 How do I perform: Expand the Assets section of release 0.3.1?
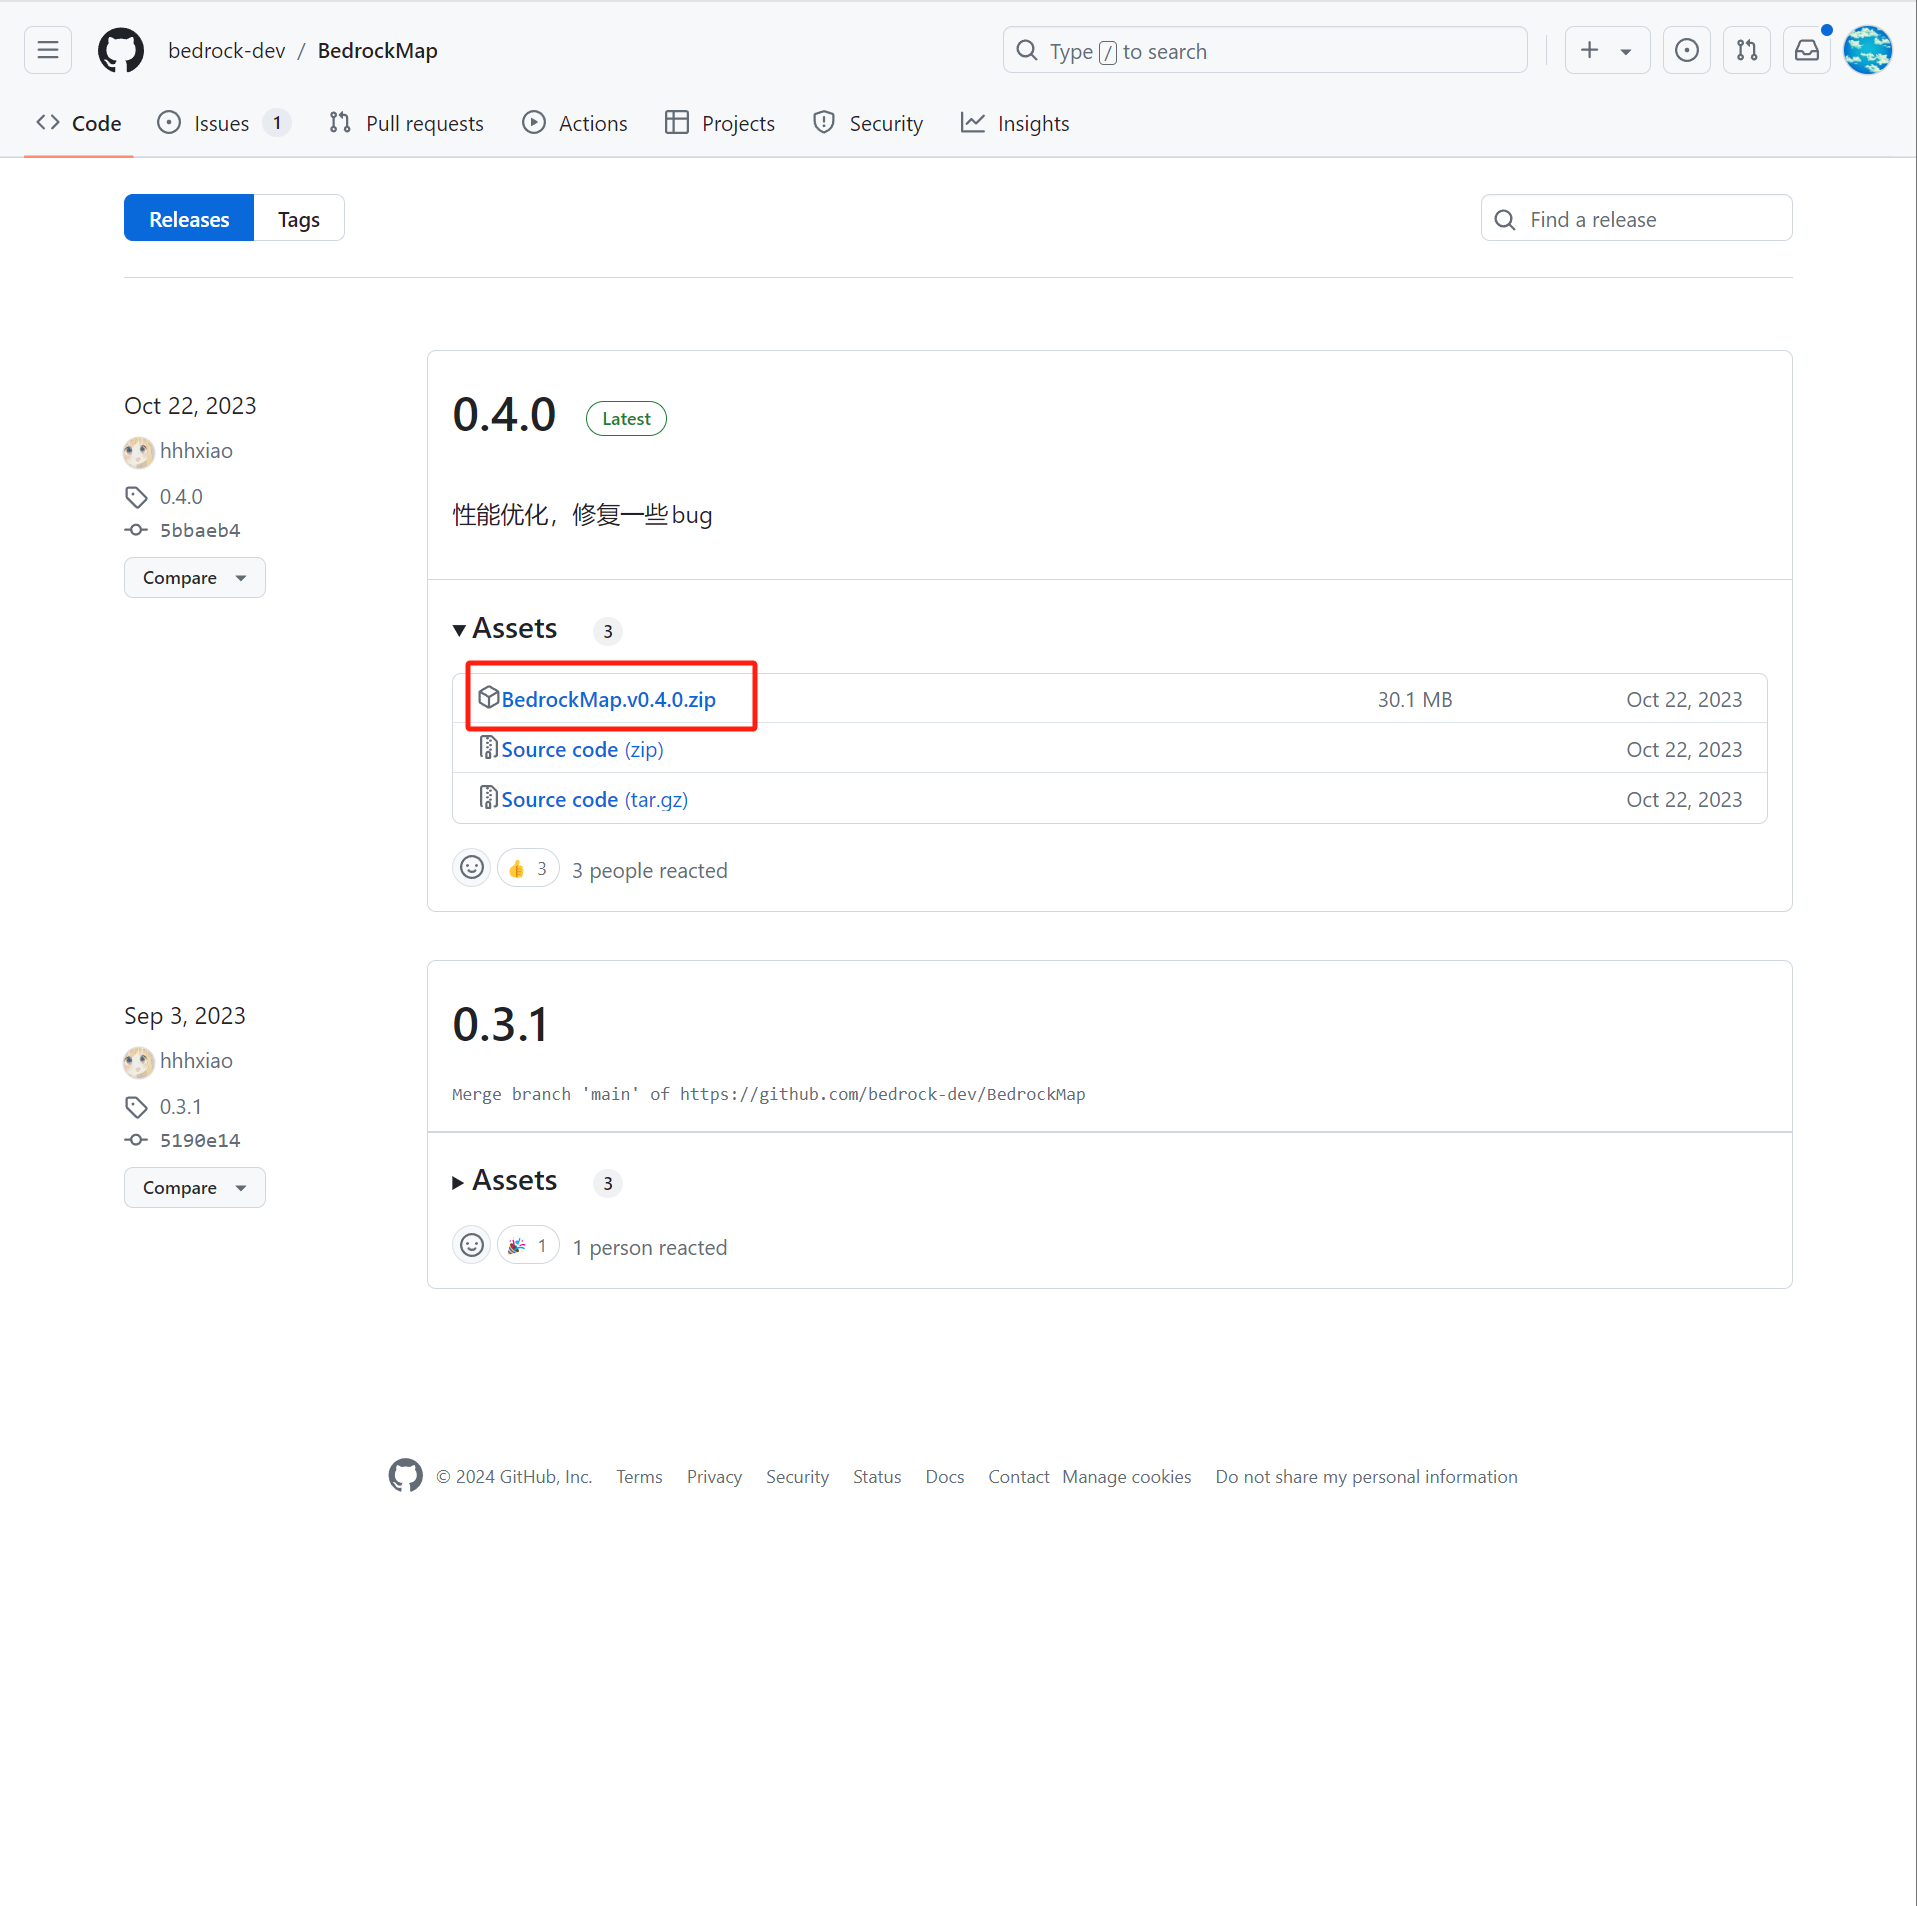coord(505,1180)
